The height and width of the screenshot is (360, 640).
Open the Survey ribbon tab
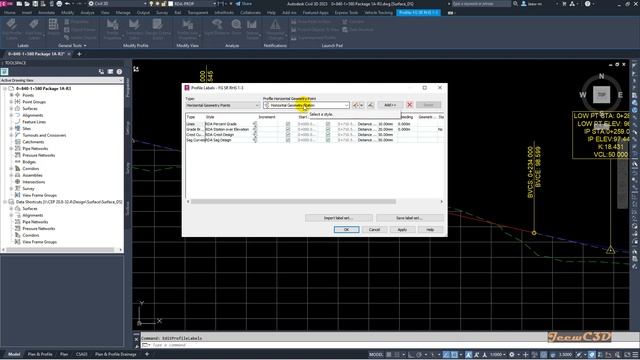[162, 13]
